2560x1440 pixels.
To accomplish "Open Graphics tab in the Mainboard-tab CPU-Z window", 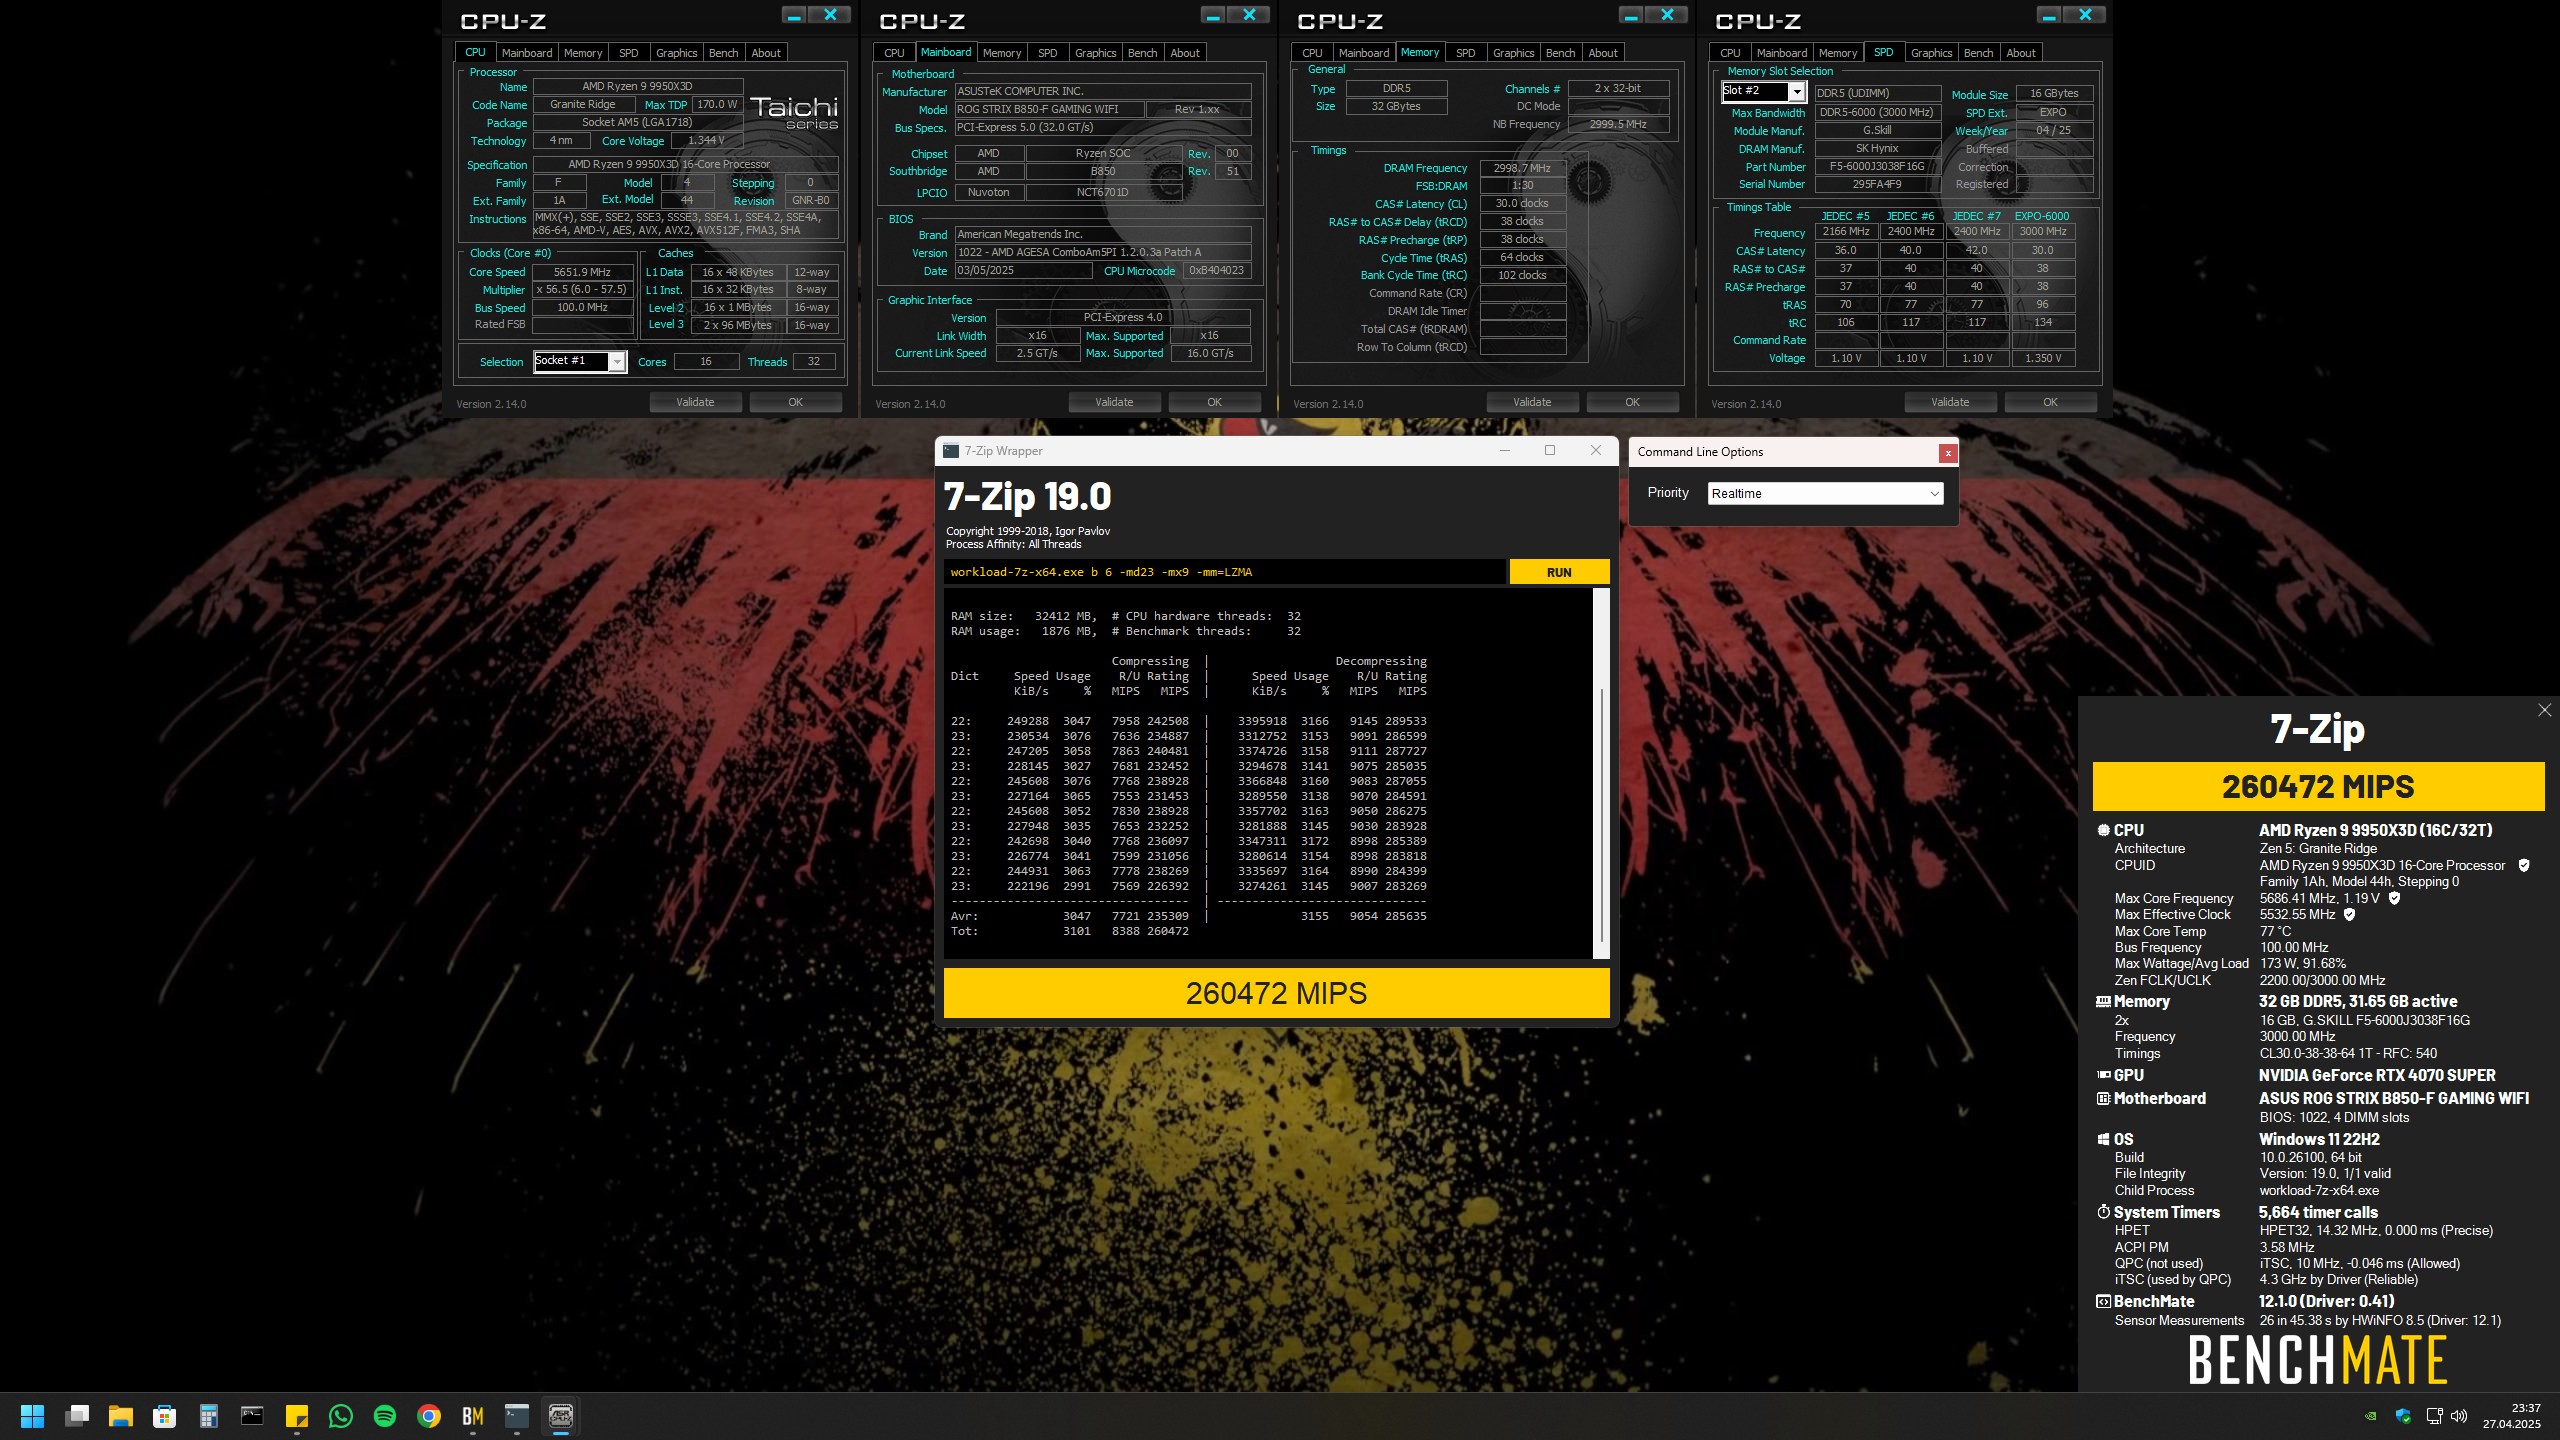I will point(1095,53).
